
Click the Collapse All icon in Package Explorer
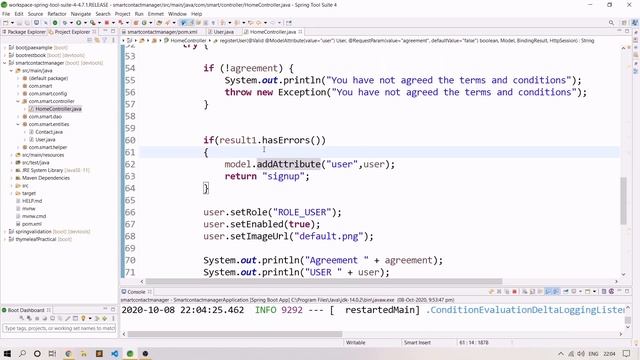click(x=90, y=40)
